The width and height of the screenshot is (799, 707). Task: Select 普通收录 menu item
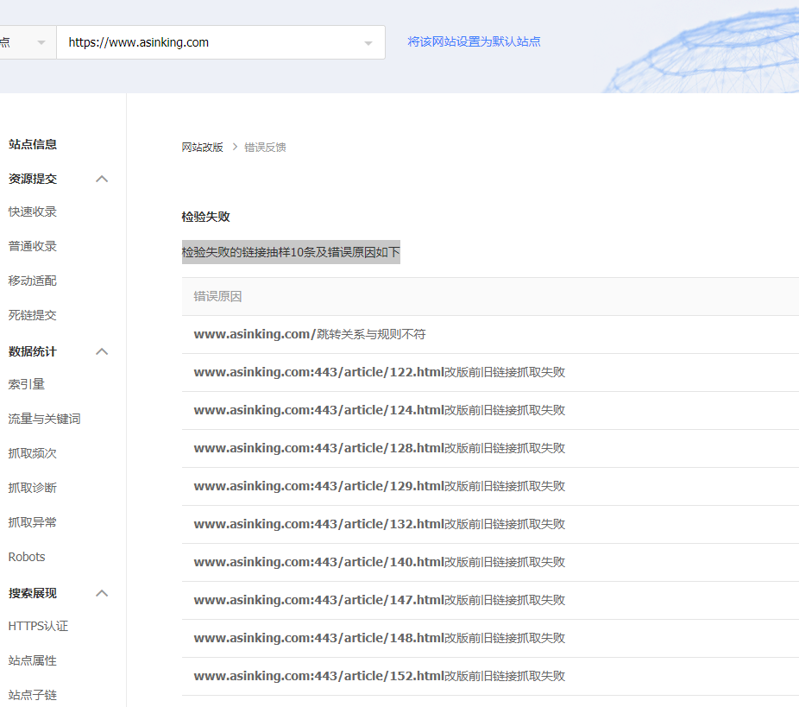click(33, 246)
